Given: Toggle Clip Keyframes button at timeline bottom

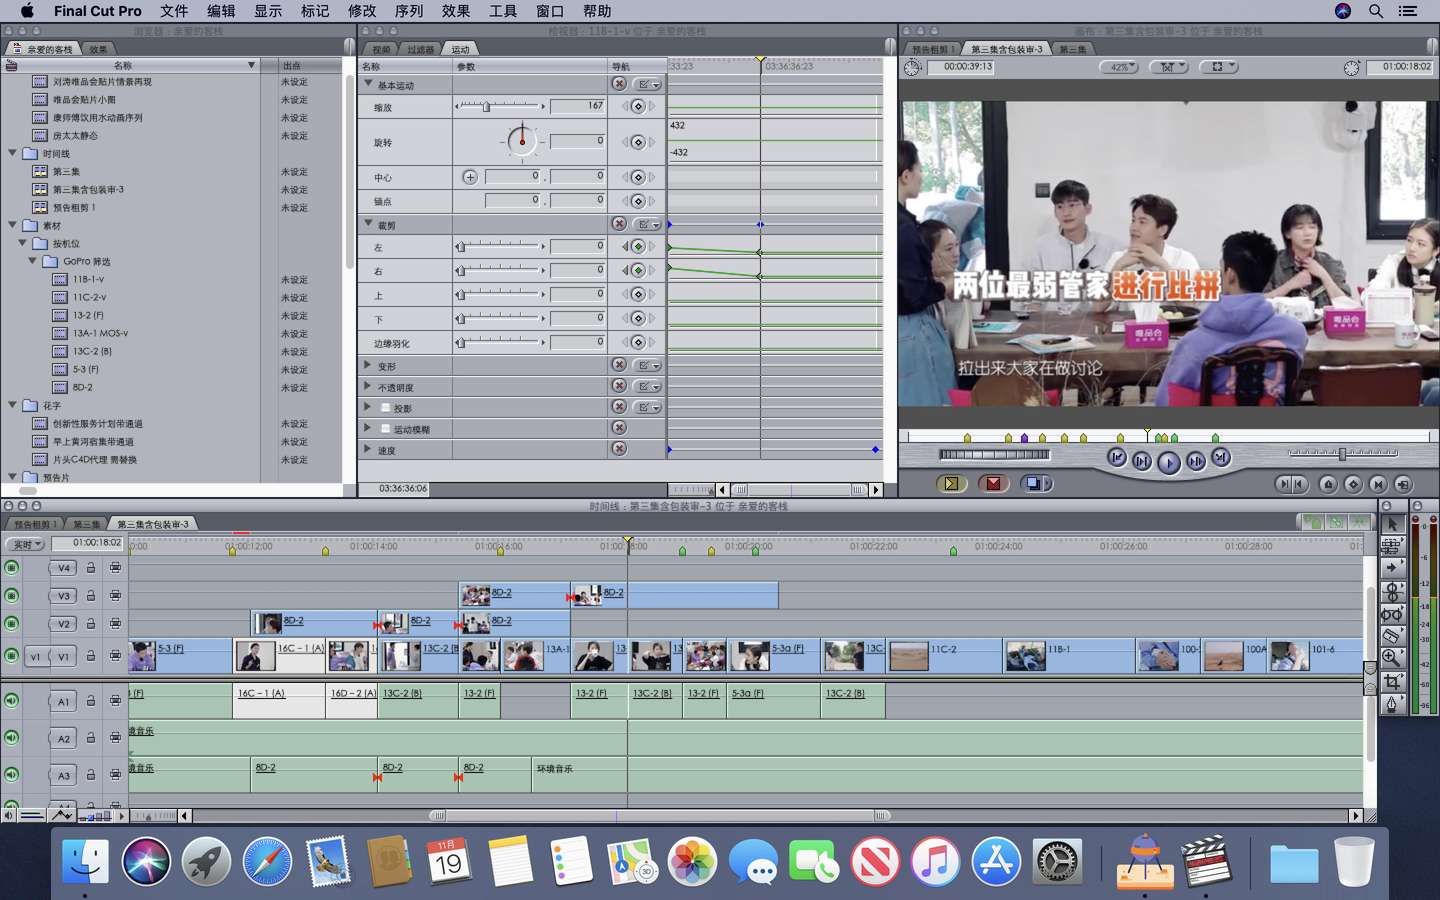Looking at the screenshot, I should [32, 815].
